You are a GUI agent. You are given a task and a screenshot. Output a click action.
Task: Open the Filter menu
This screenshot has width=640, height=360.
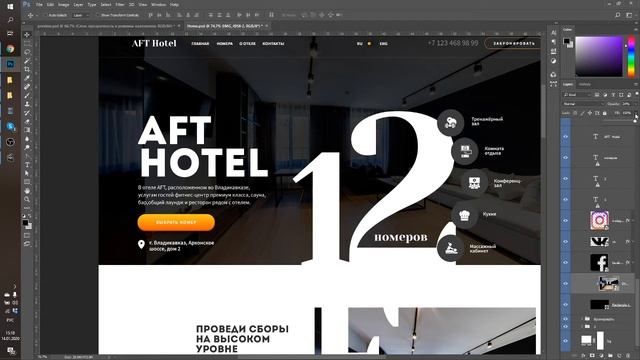tap(120, 4)
